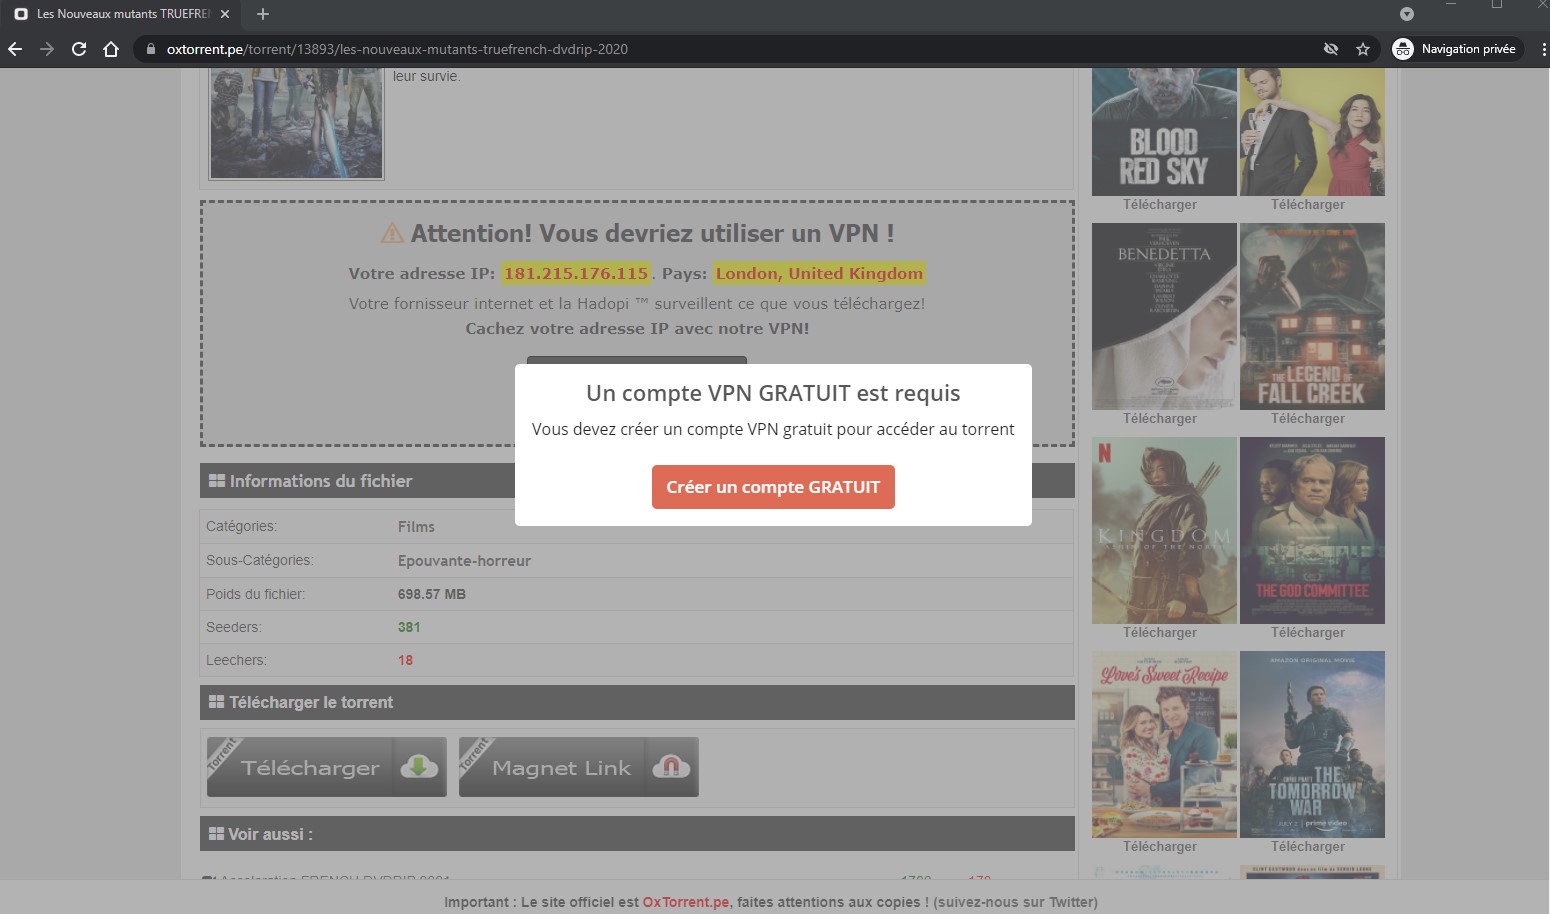
Task: Click Télécharger under The Tomorrow War
Action: click(x=1308, y=847)
